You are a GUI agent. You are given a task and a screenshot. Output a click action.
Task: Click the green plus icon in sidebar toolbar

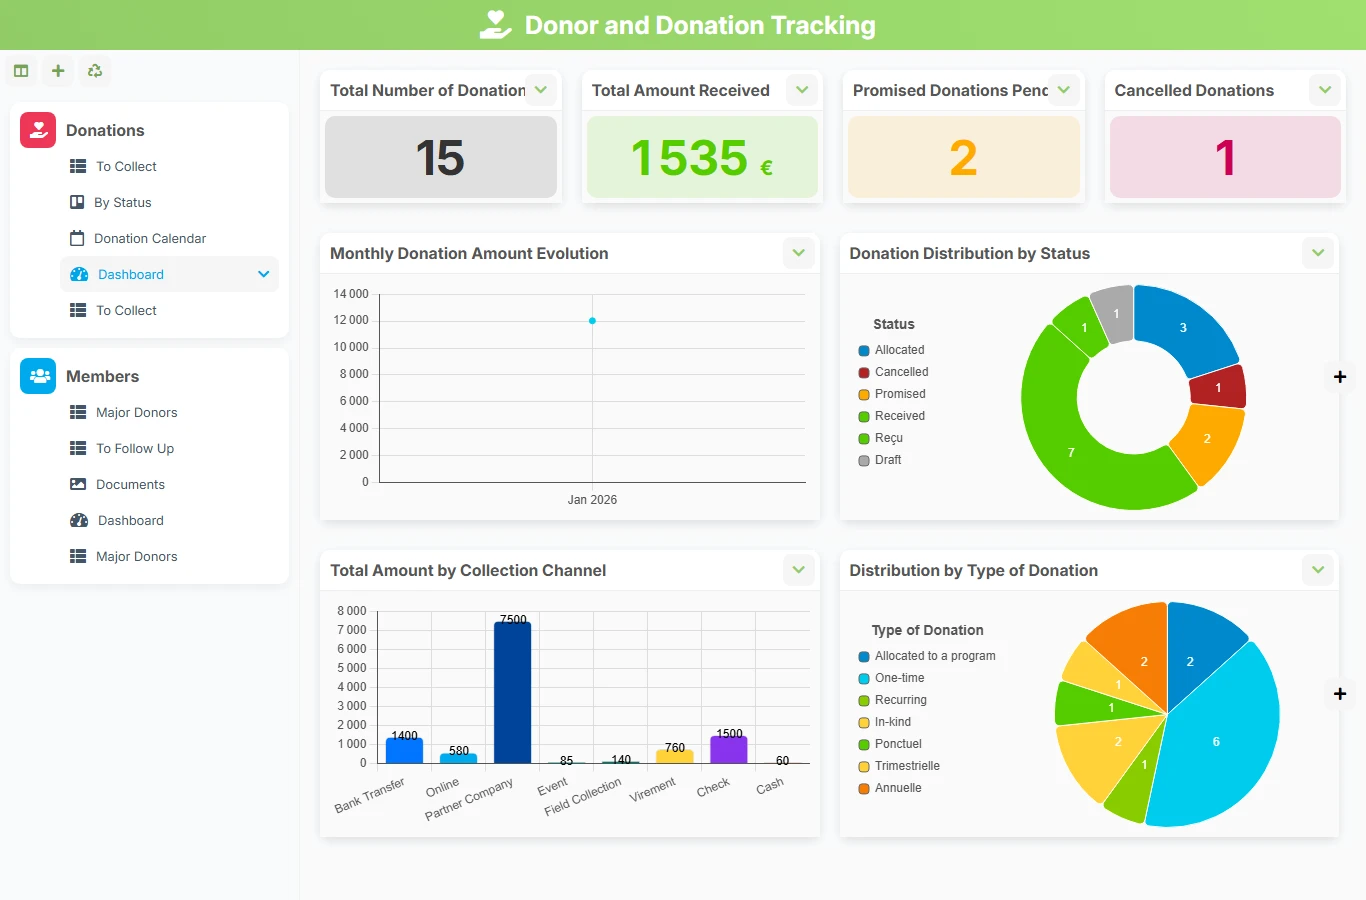58,71
